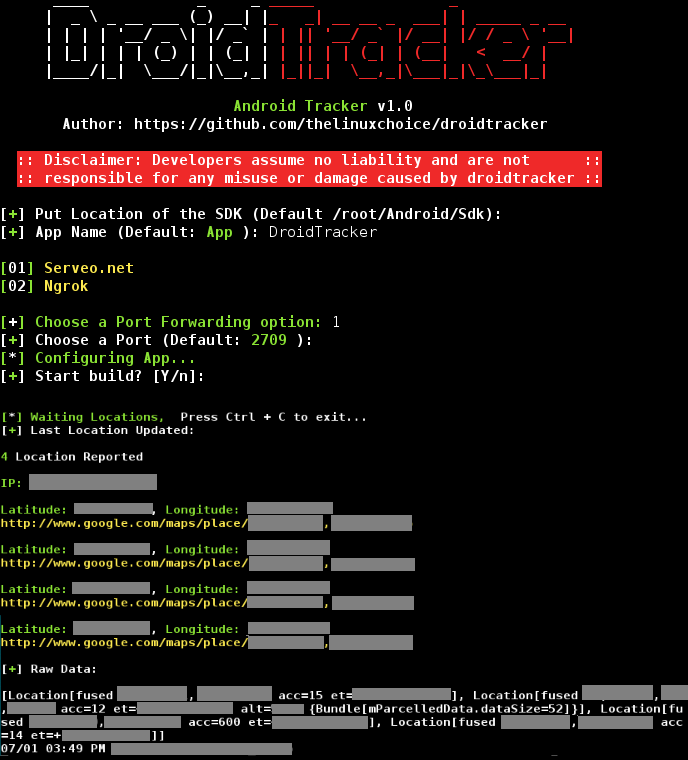Click the Port Forwarding option value 1
The width and height of the screenshot is (688, 760).
(336, 322)
